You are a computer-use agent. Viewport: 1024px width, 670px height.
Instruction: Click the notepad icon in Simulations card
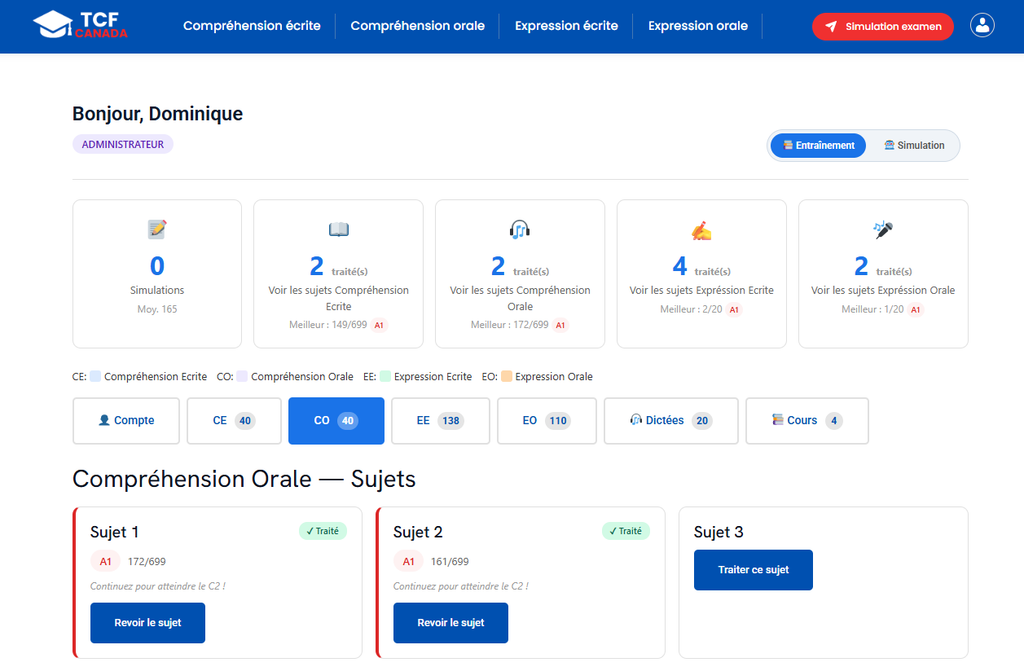click(x=157, y=229)
